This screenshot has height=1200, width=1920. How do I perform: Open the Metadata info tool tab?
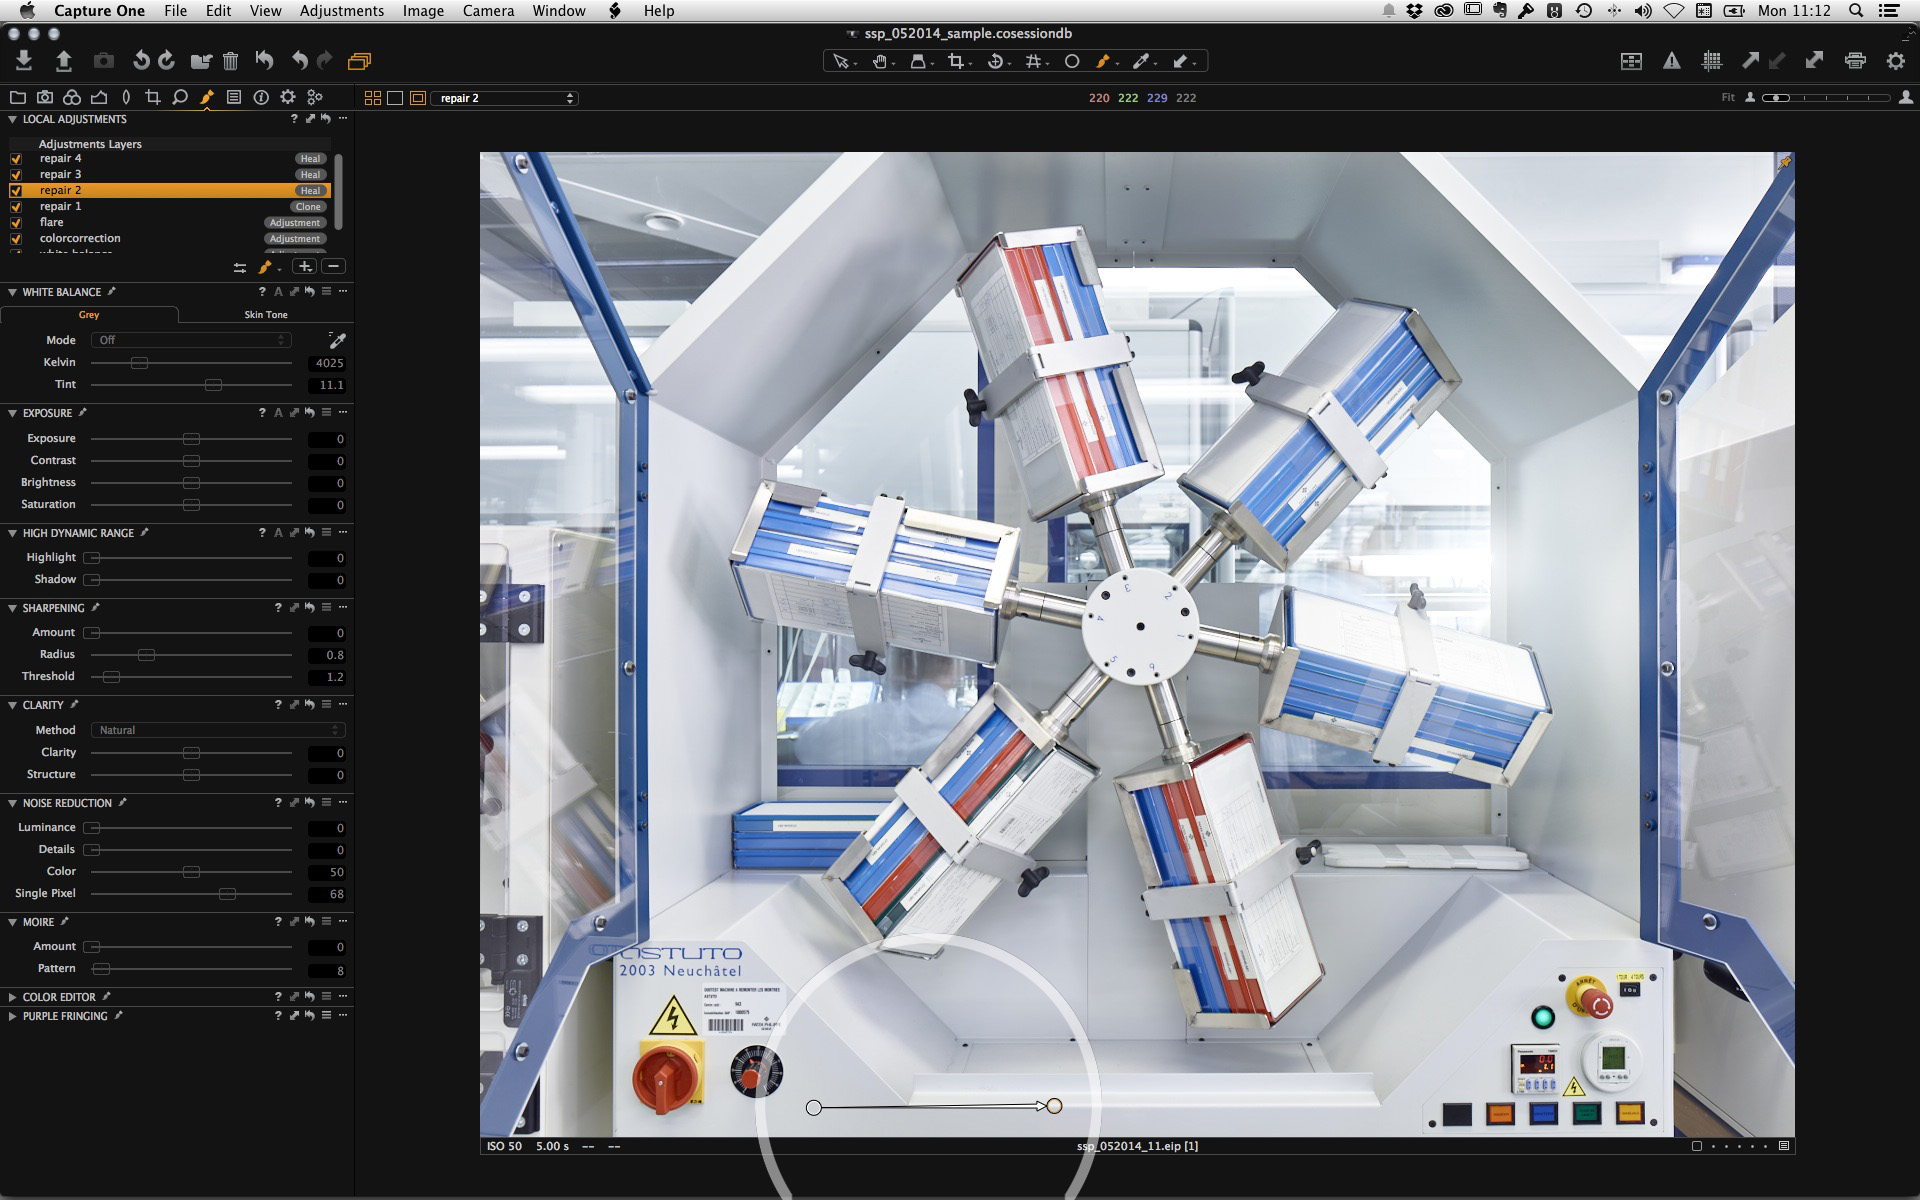coord(261,97)
